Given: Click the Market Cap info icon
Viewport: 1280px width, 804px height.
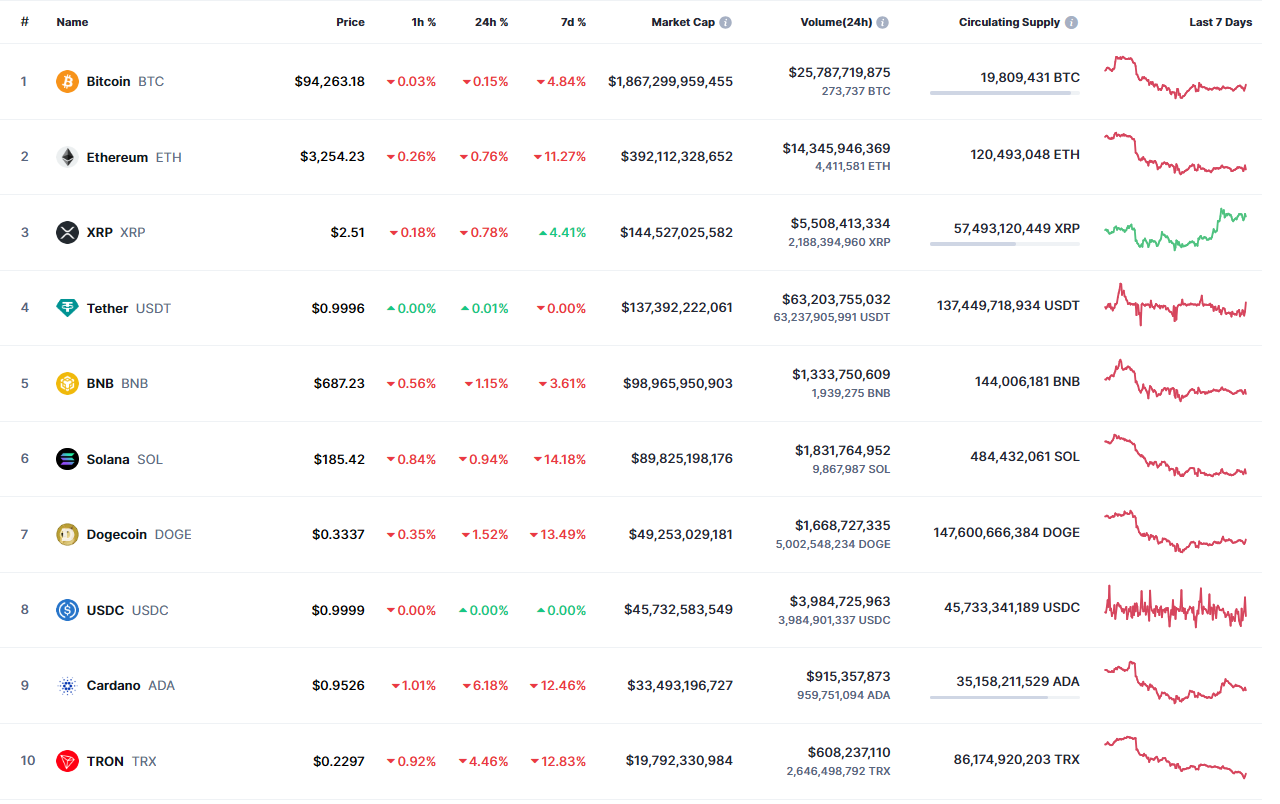Looking at the screenshot, I should click(x=725, y=22).
